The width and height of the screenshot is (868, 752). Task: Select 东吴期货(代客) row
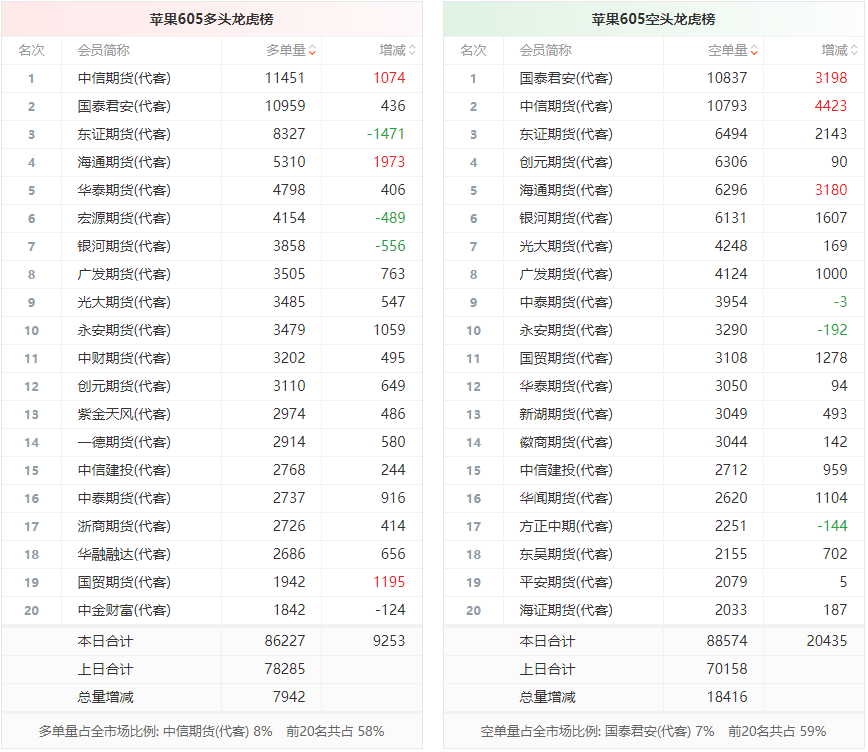point(654,554)
